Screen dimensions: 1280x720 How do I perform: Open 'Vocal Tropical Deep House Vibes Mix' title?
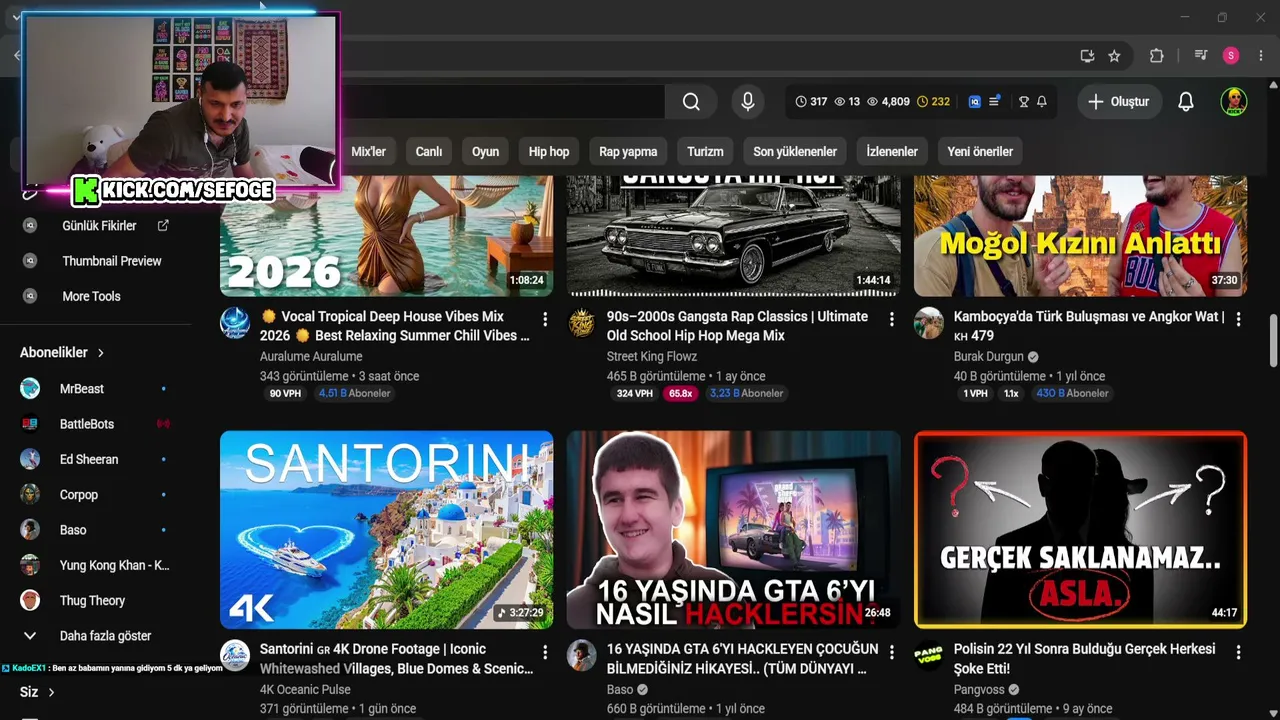395,326
